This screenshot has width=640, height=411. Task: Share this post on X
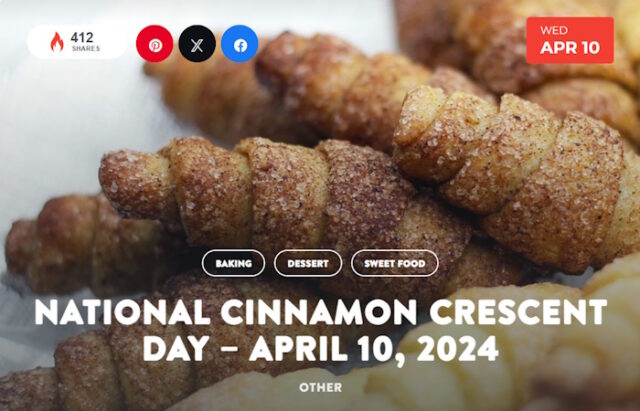(x=197, y=44)
